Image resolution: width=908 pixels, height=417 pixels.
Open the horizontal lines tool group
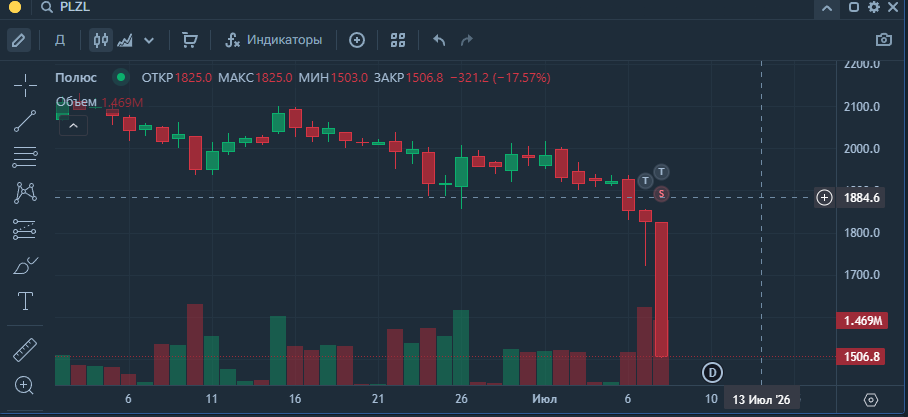coord(25,157)
